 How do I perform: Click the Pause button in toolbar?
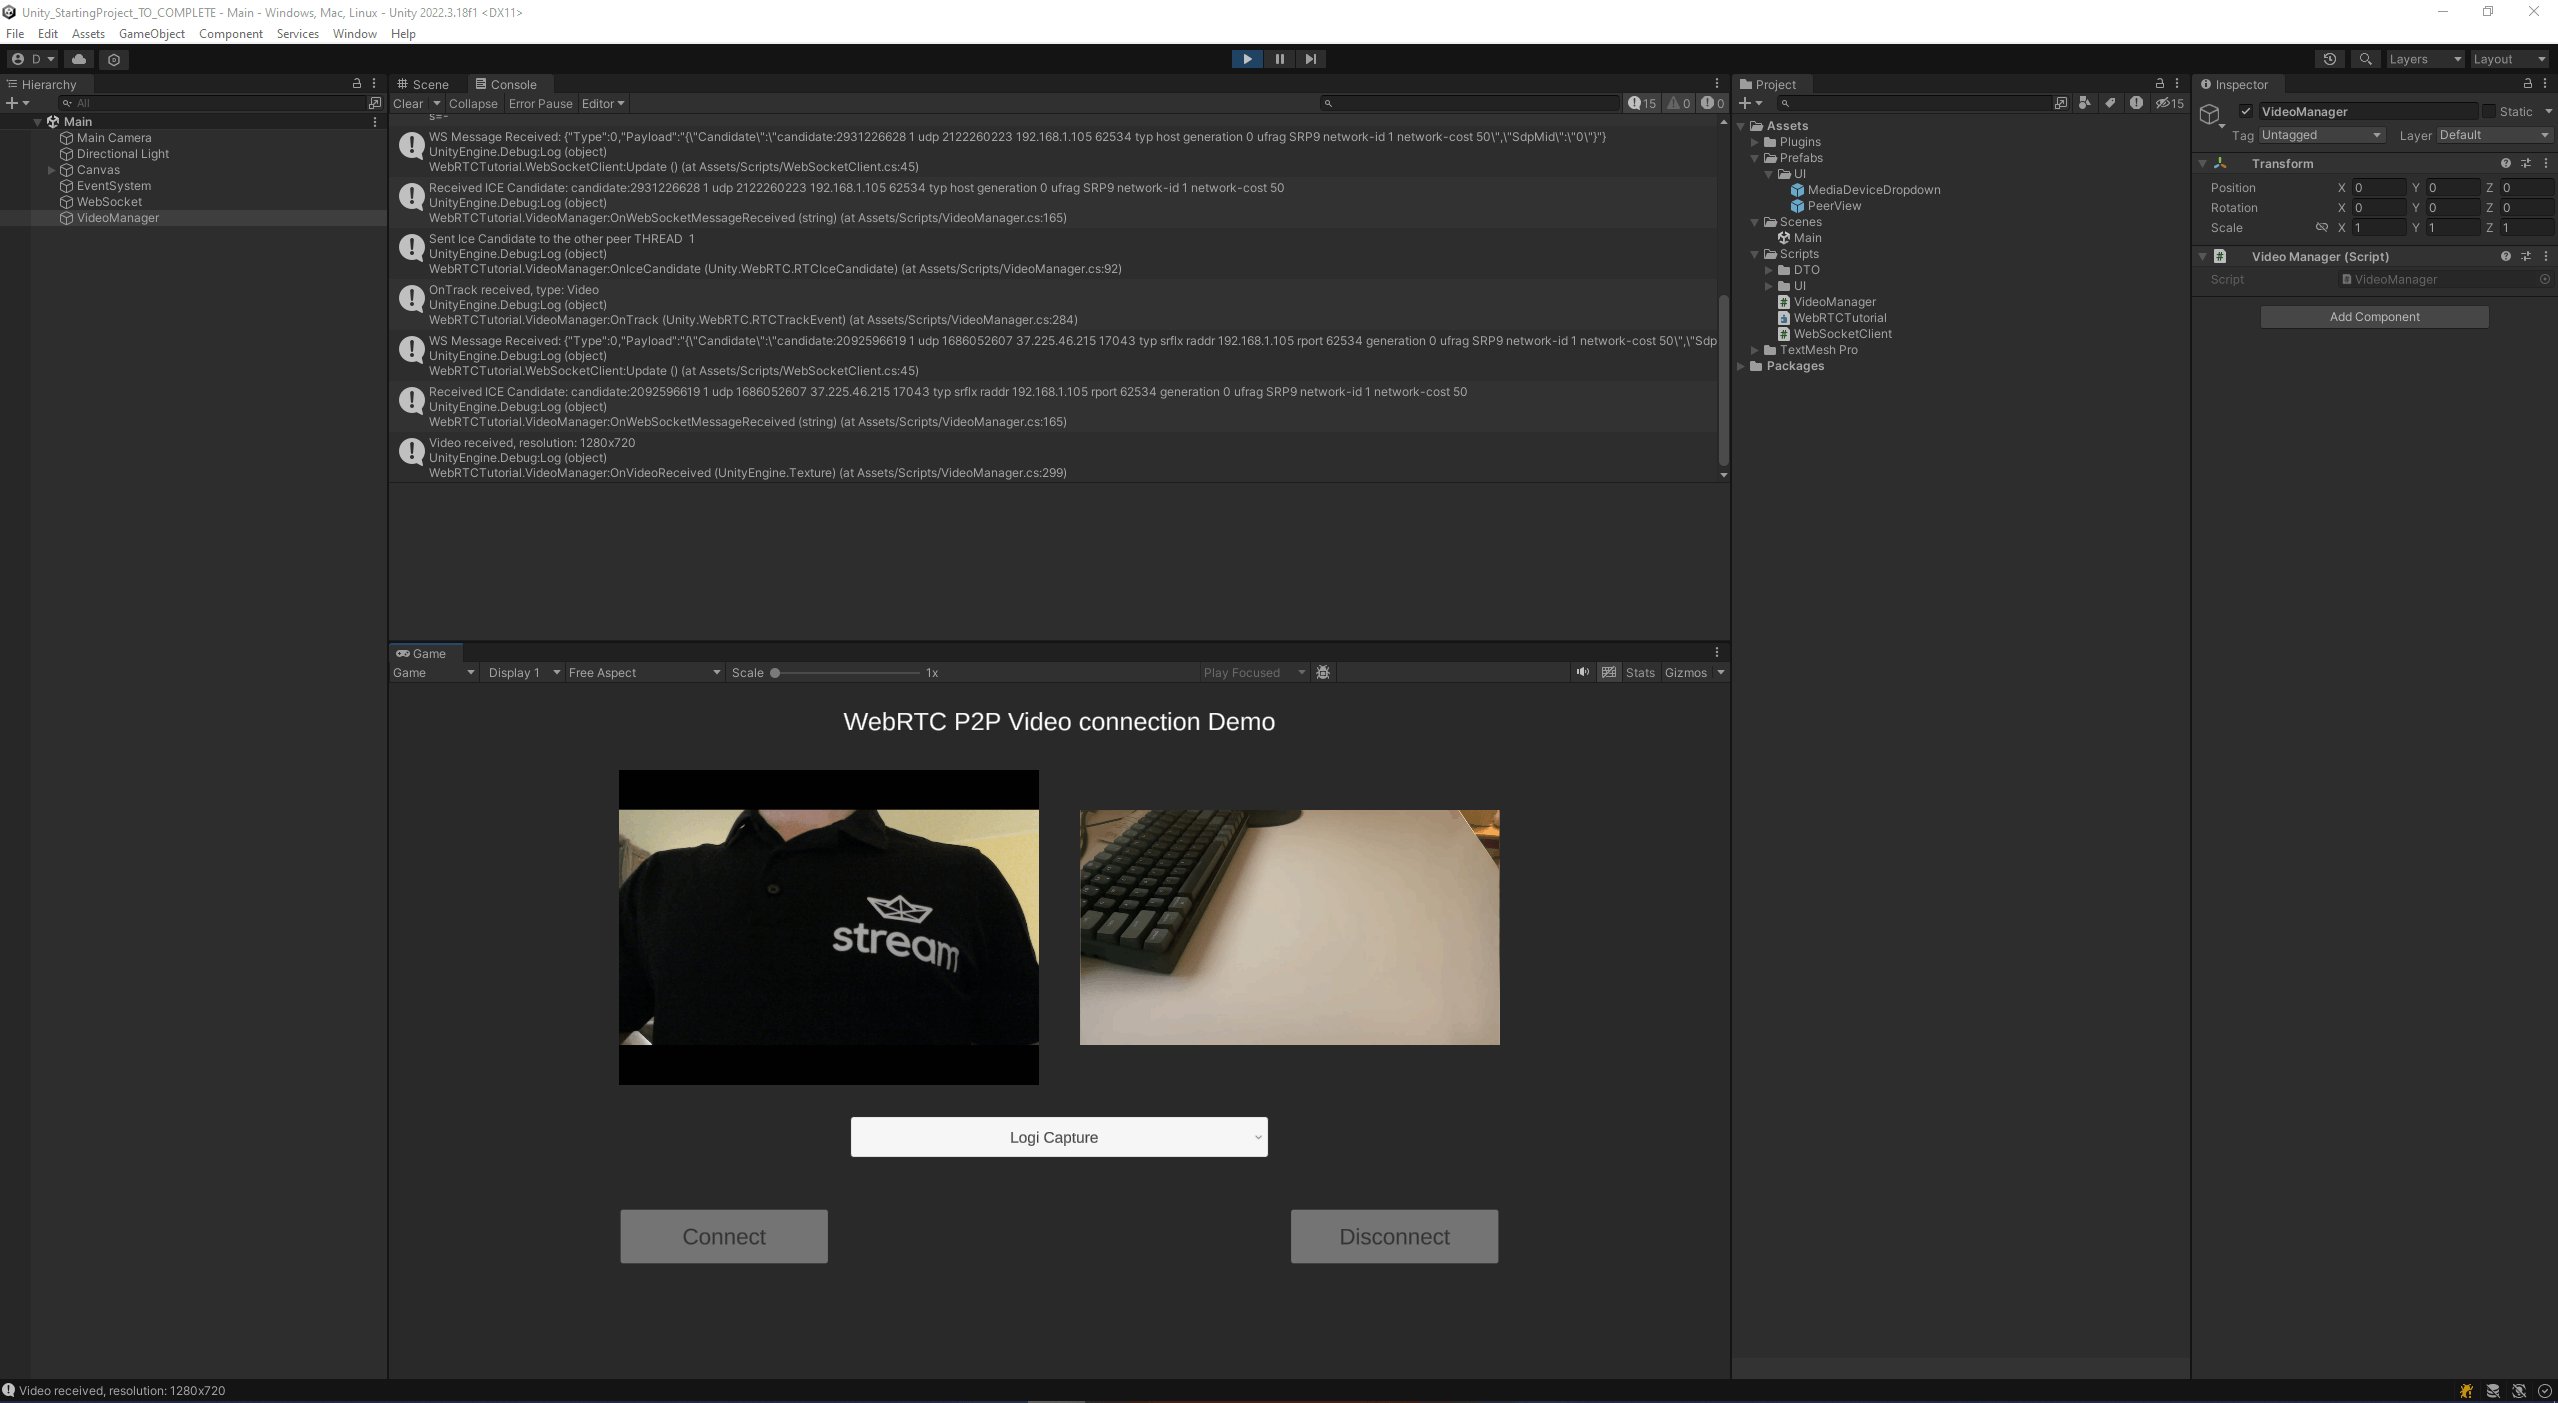tap(1279, 59)
